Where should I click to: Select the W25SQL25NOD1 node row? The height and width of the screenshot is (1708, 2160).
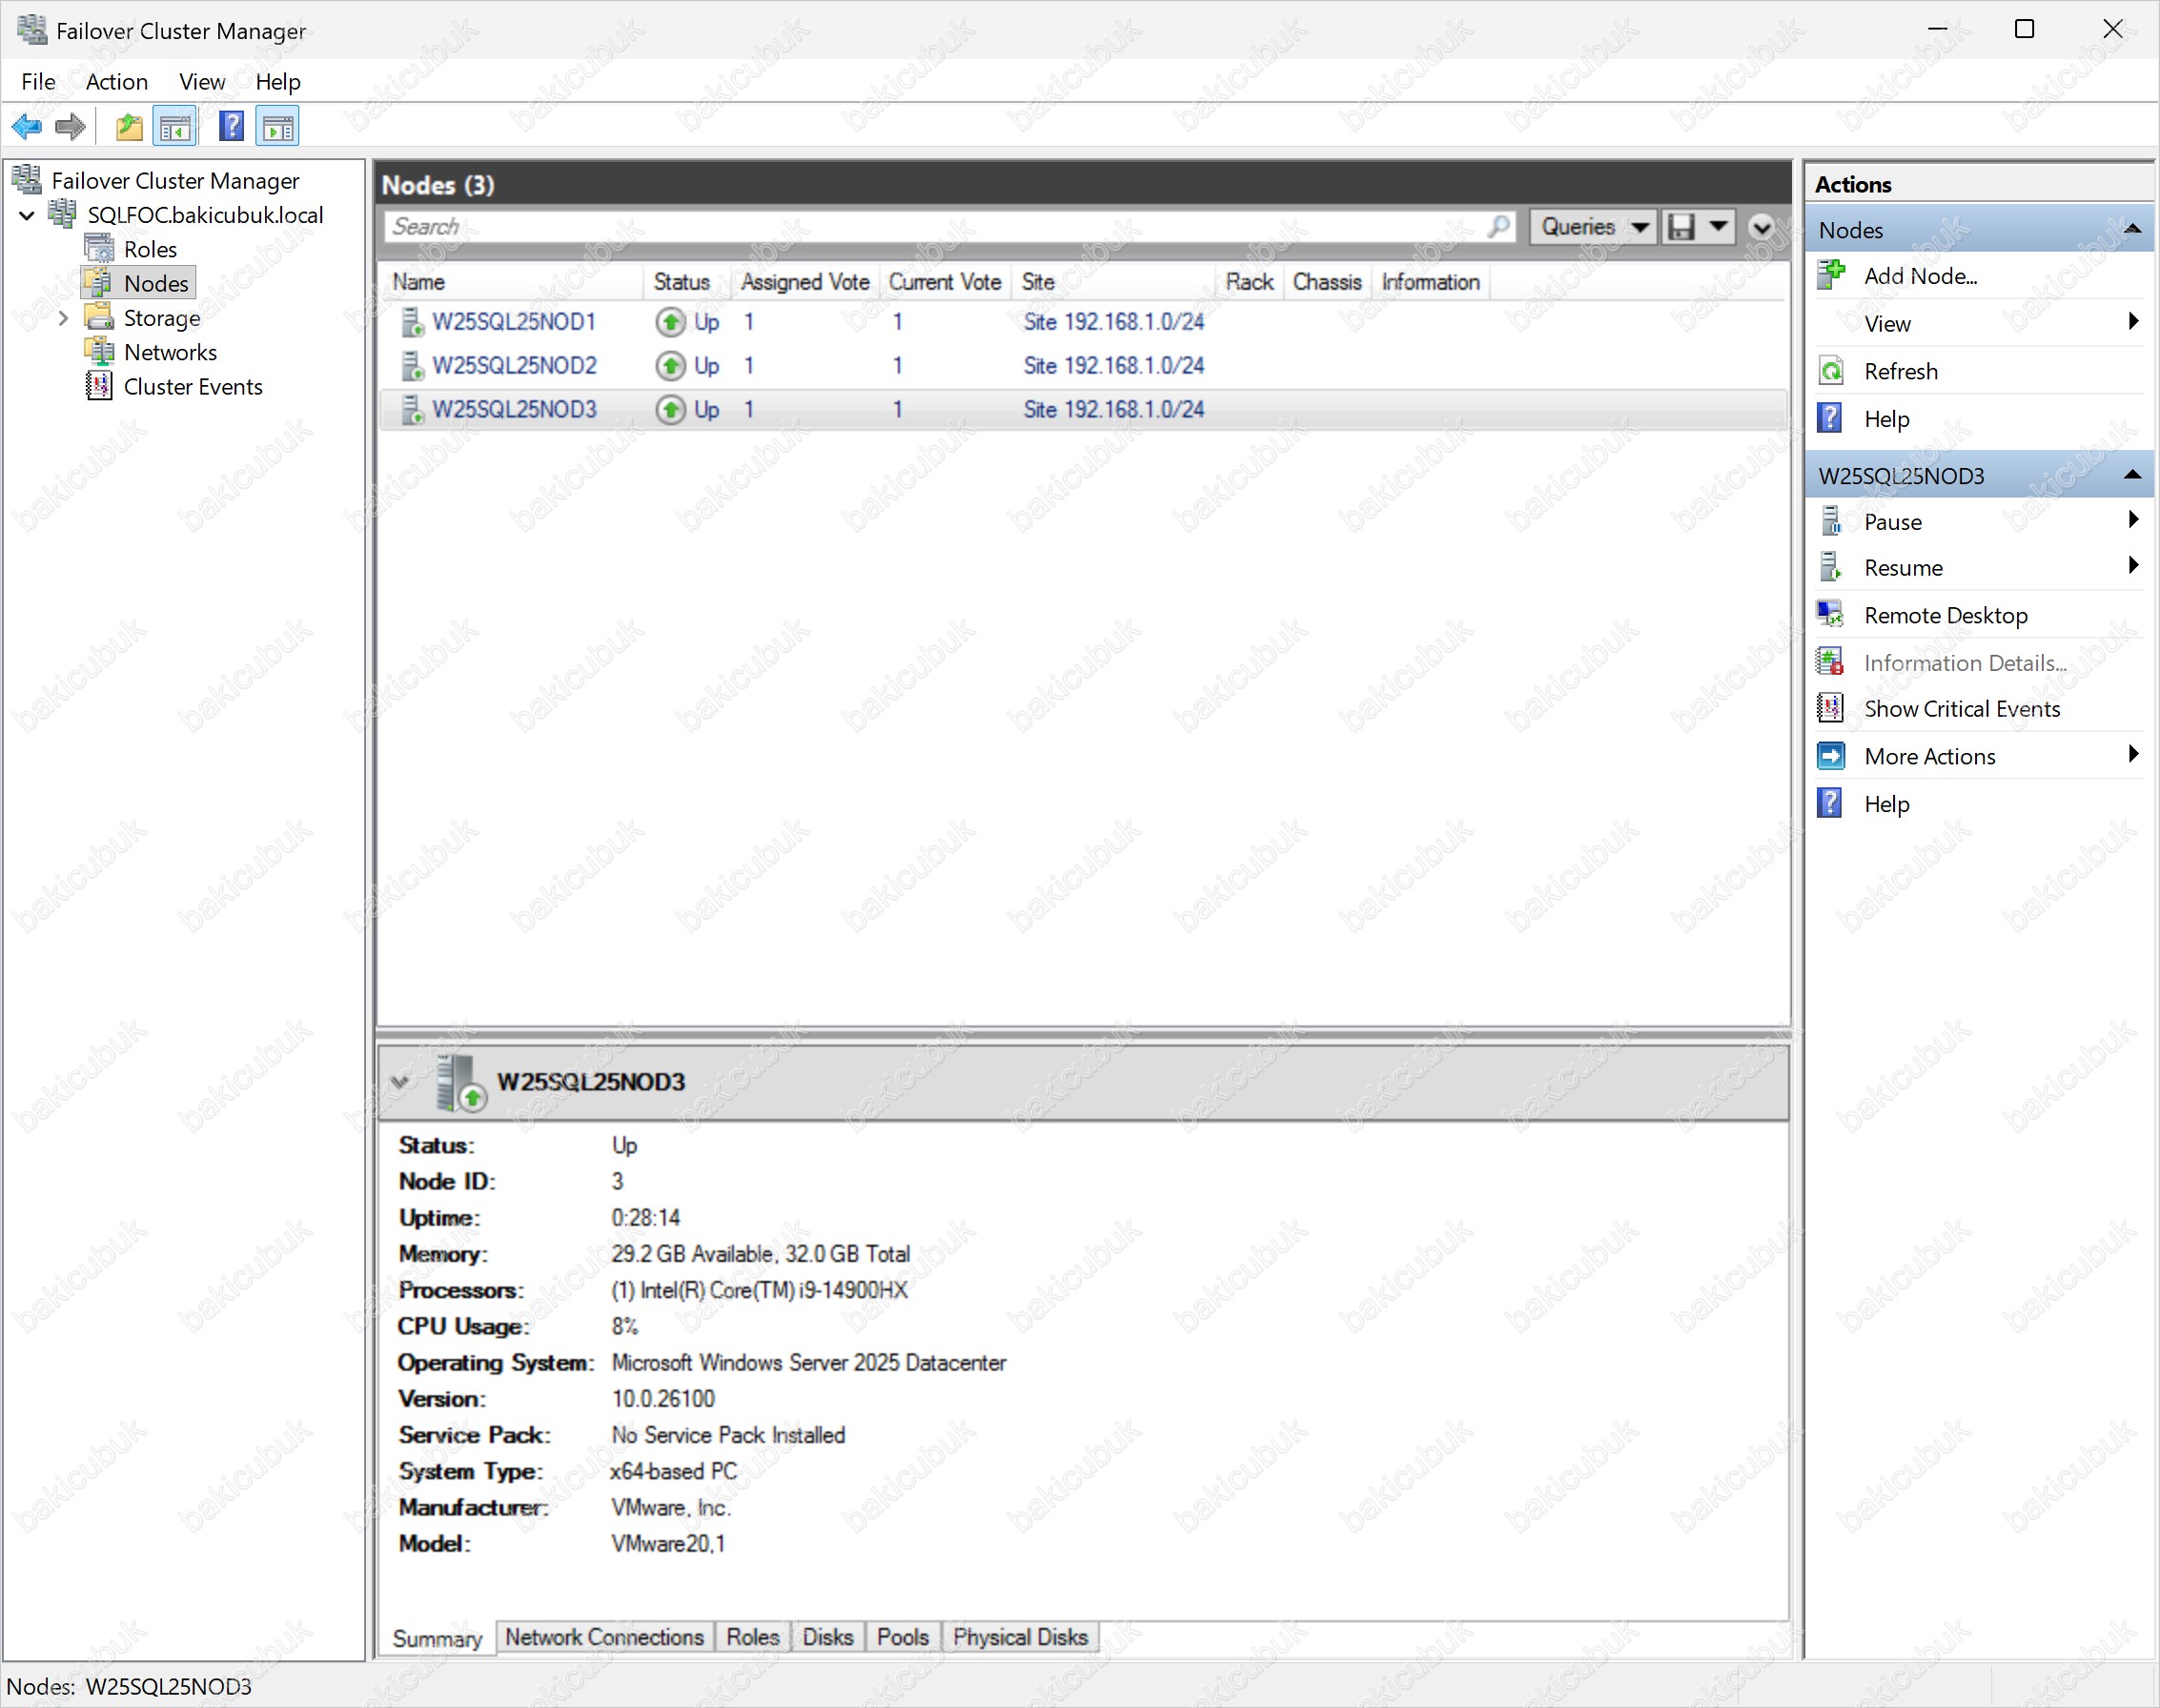pos(513,322)
